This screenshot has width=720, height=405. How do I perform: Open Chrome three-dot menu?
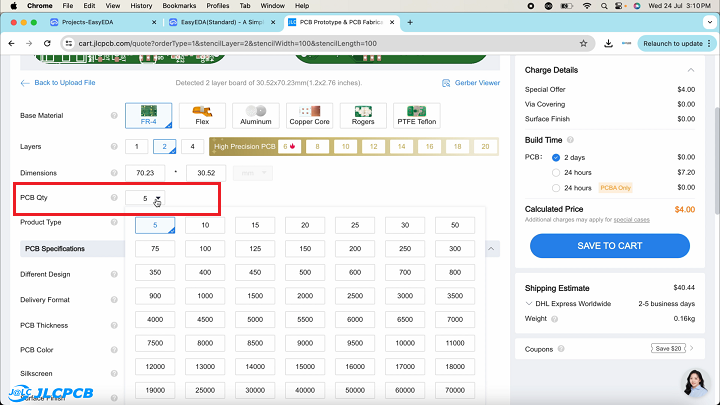(709, 43)
